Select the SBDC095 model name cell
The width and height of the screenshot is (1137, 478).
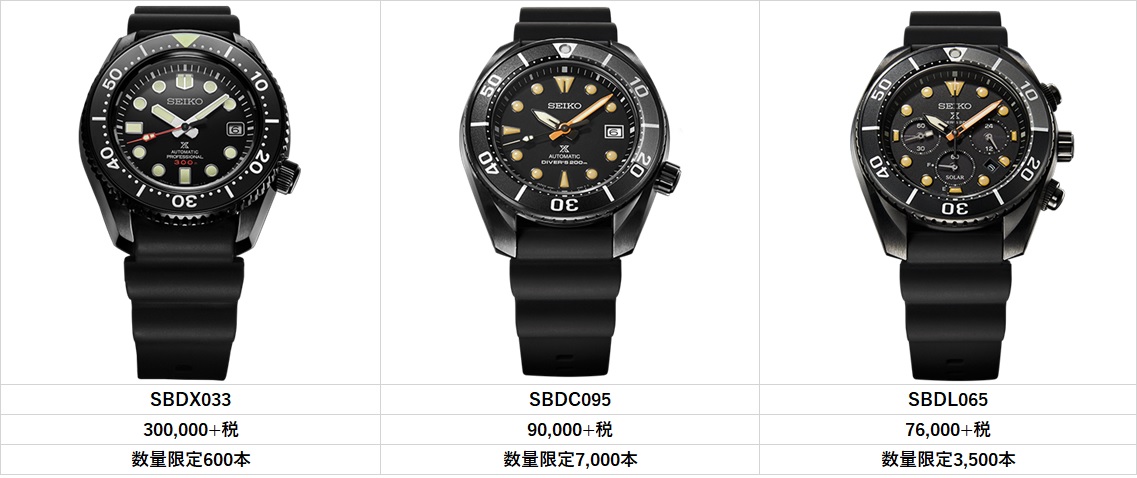[570, 399]
